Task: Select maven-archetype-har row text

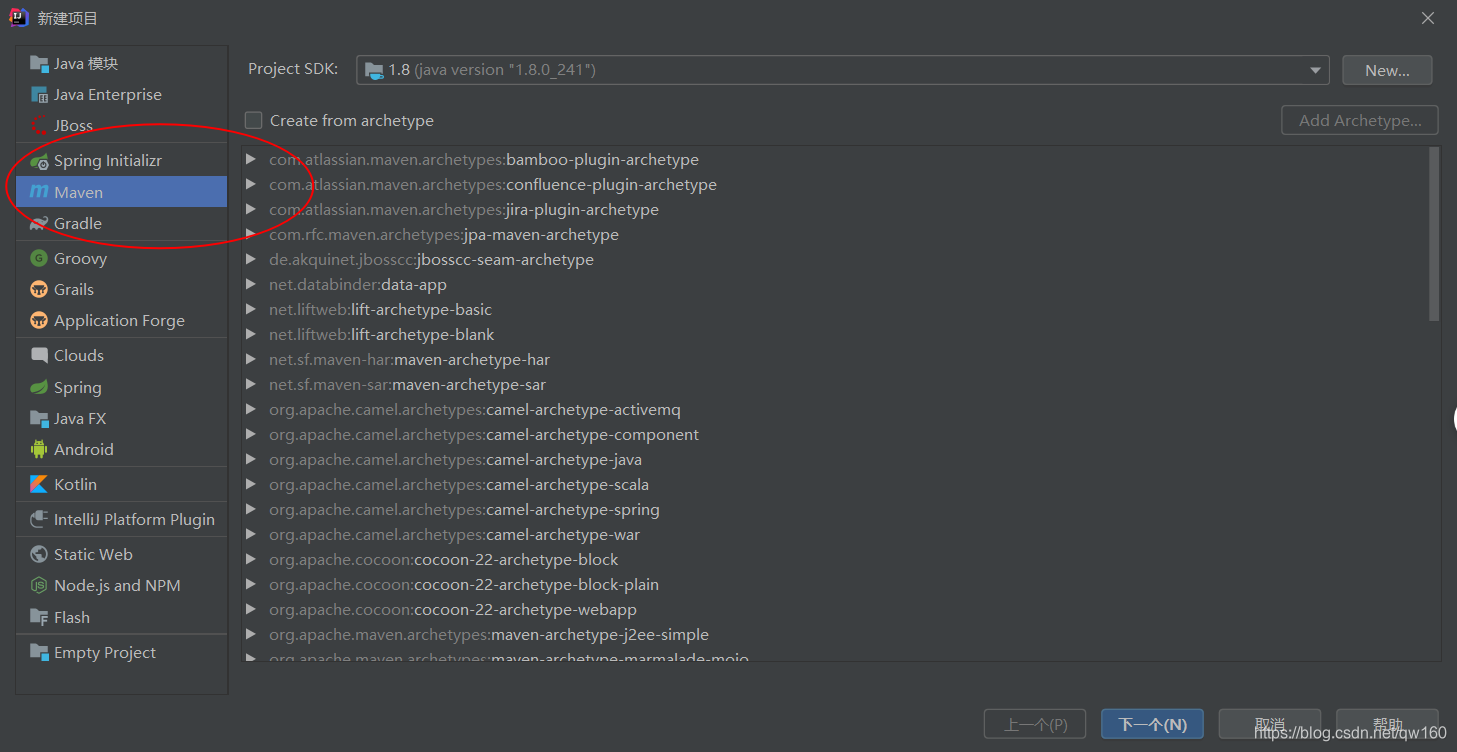Action: [x=409, y=360]
